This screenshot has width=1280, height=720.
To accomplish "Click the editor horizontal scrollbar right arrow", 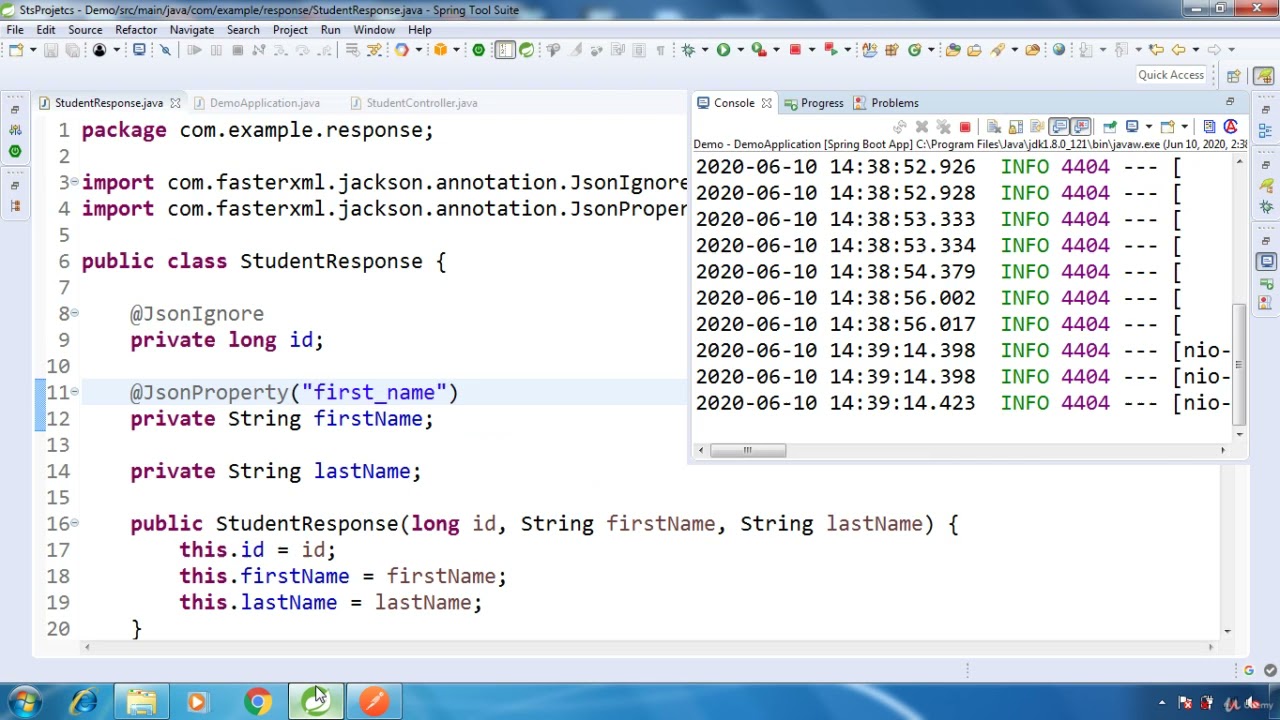I will coord(1211,647).
